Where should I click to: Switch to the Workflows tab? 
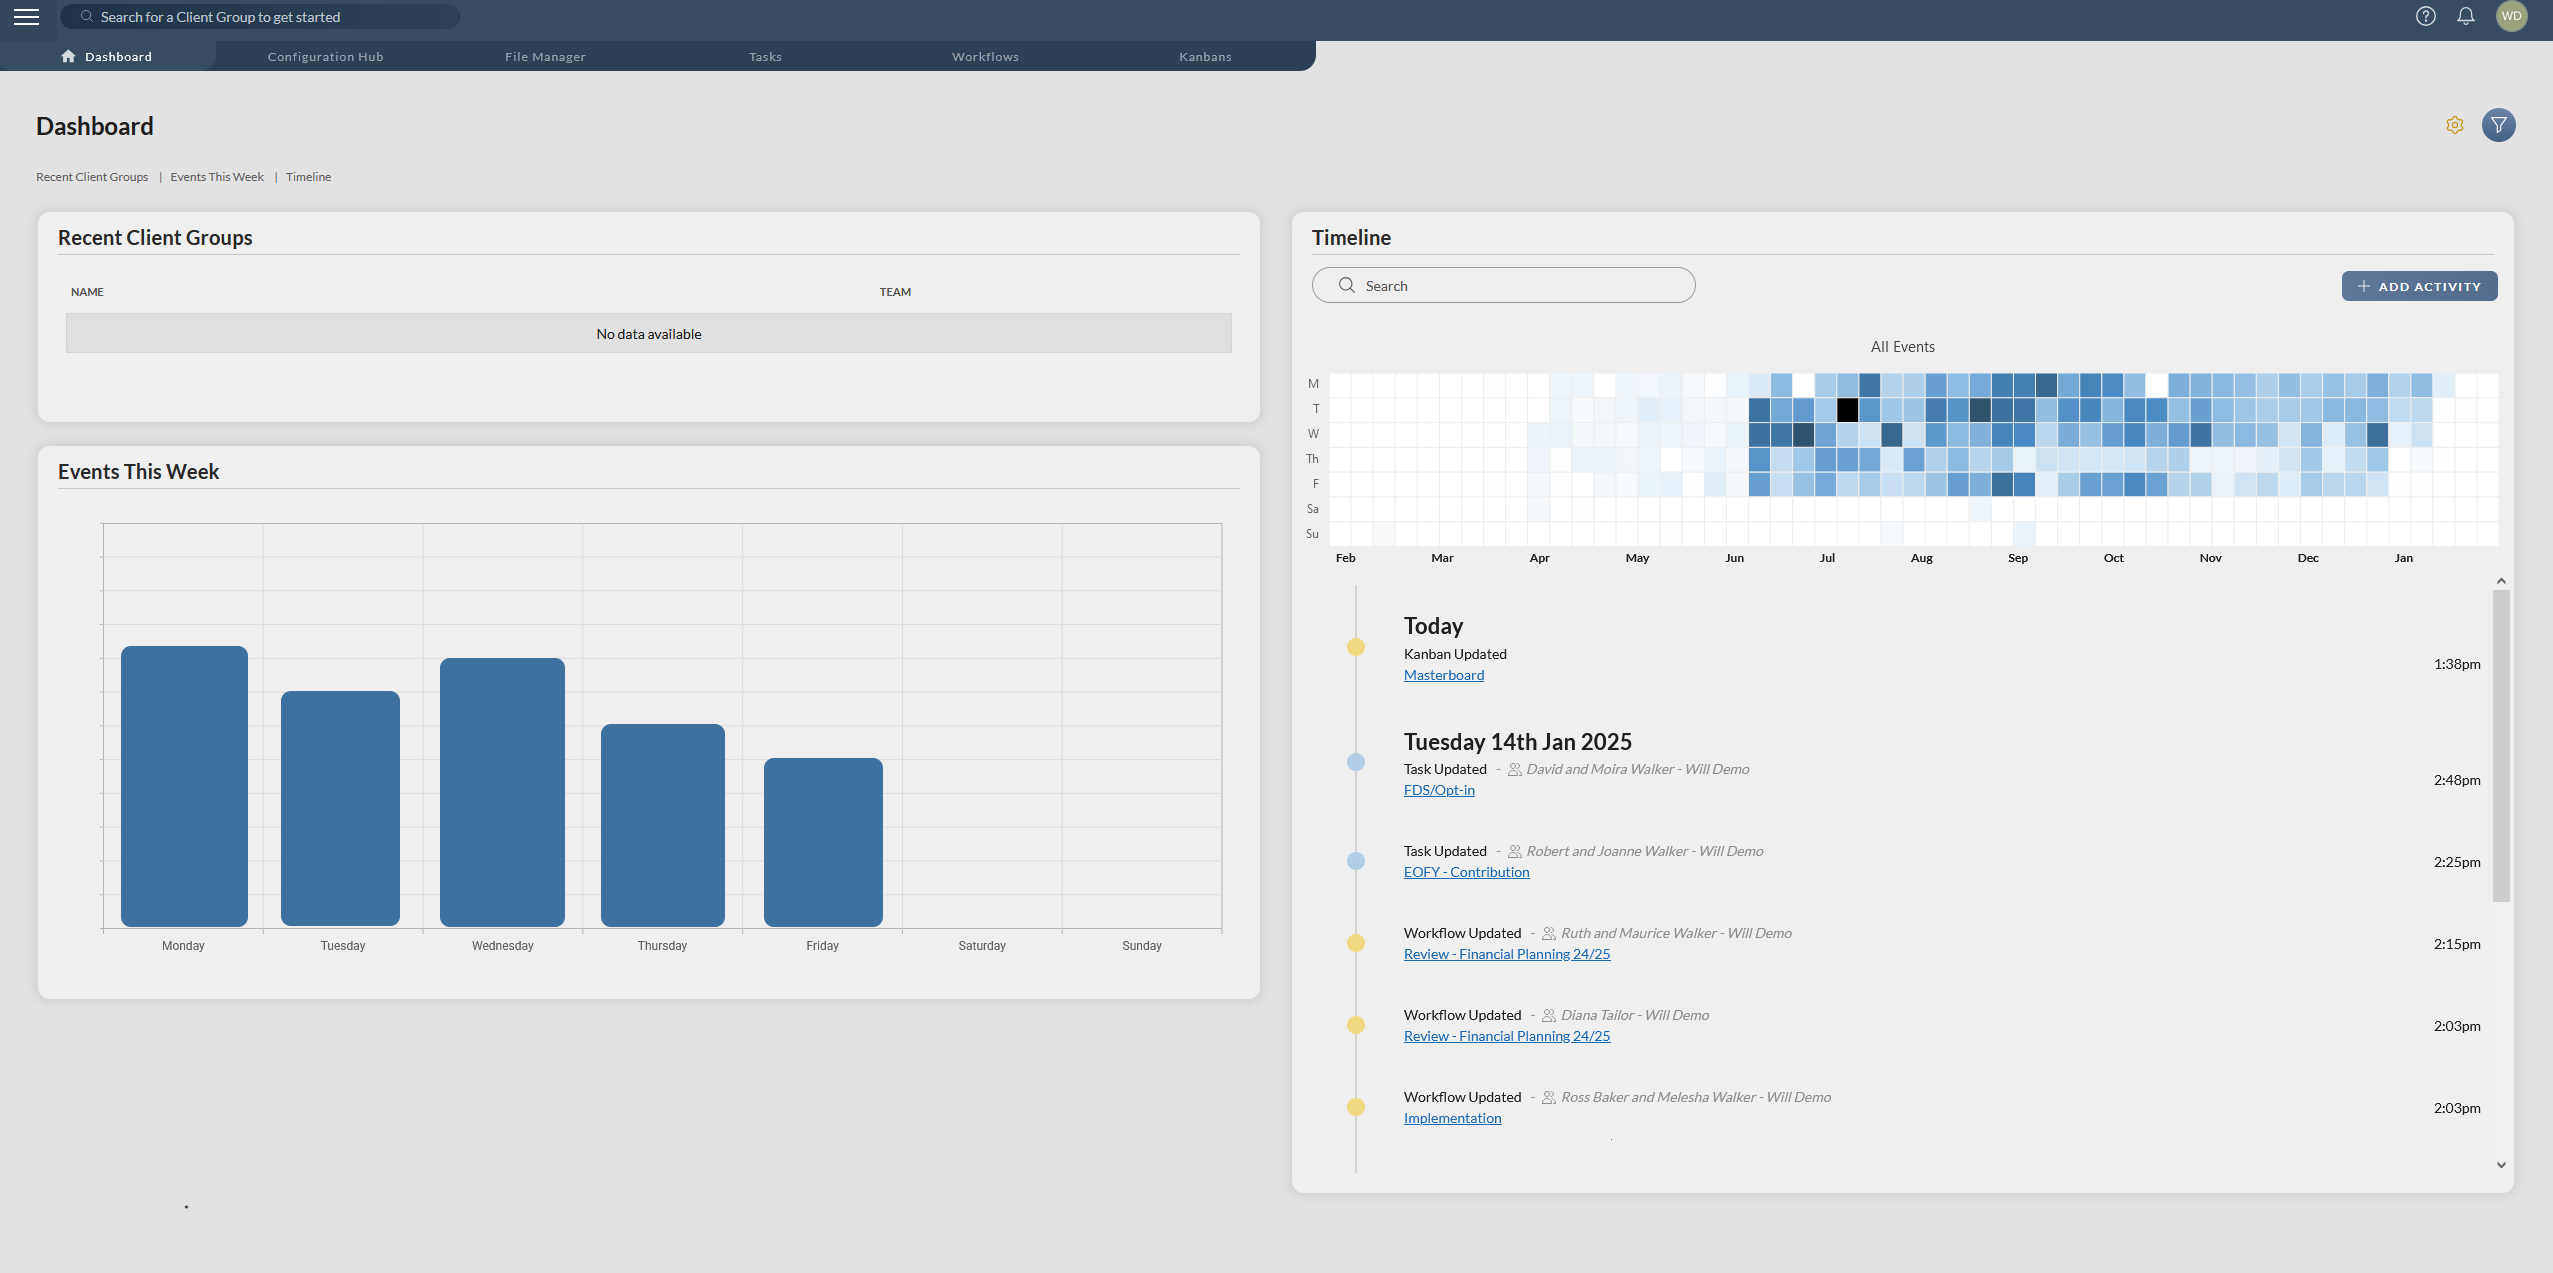tap(984, 56)
